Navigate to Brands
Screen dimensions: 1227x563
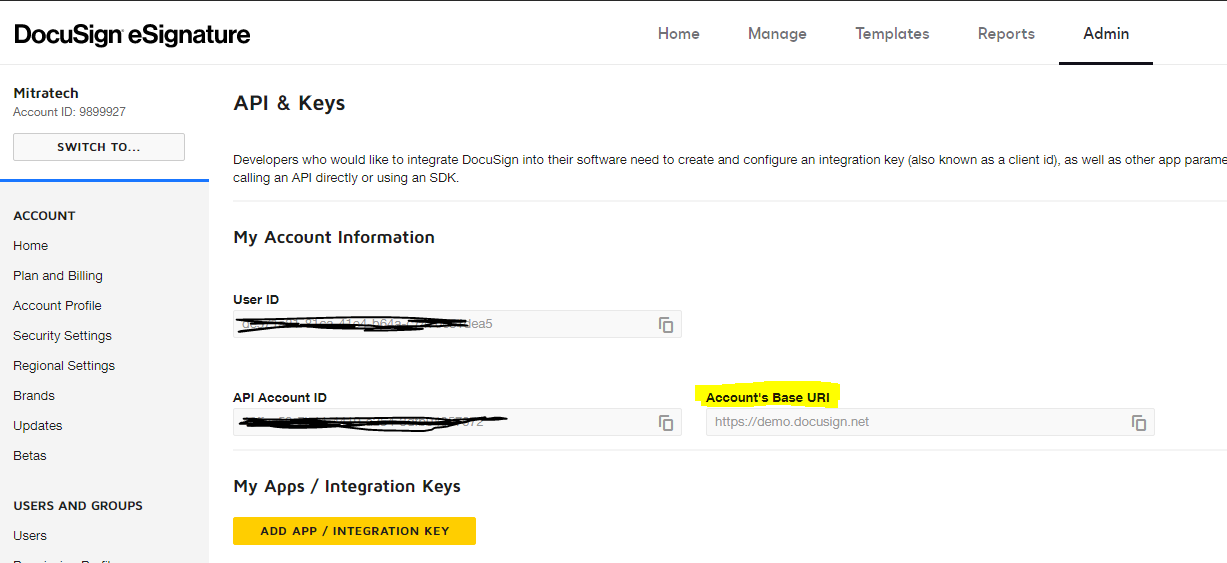pos(34,395)
